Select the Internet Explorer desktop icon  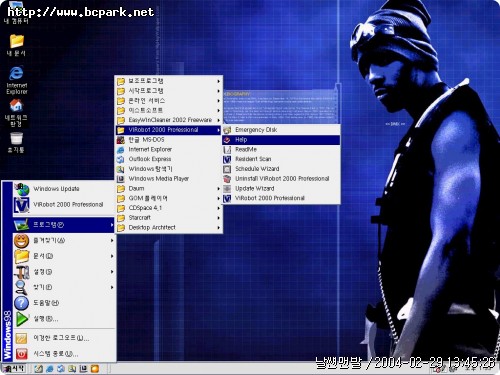16,80
